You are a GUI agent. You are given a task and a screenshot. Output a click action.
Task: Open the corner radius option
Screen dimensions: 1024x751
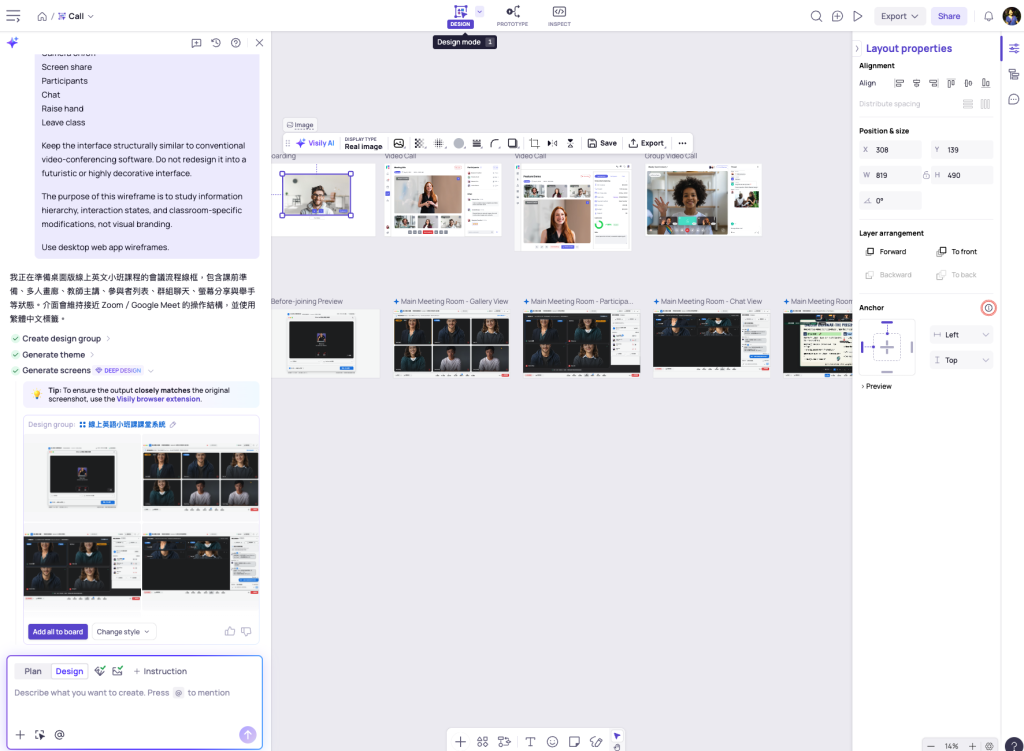click(x=495, y=143)
